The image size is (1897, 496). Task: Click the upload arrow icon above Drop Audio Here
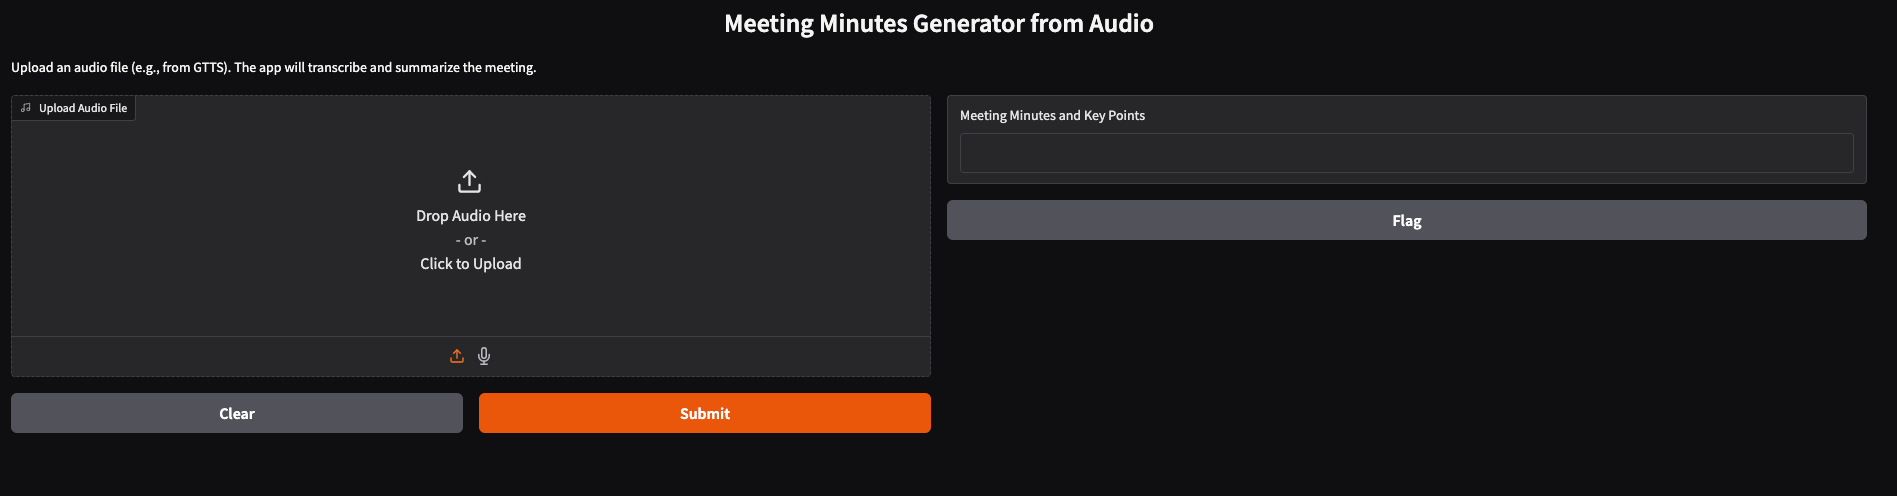pos(470,181)
